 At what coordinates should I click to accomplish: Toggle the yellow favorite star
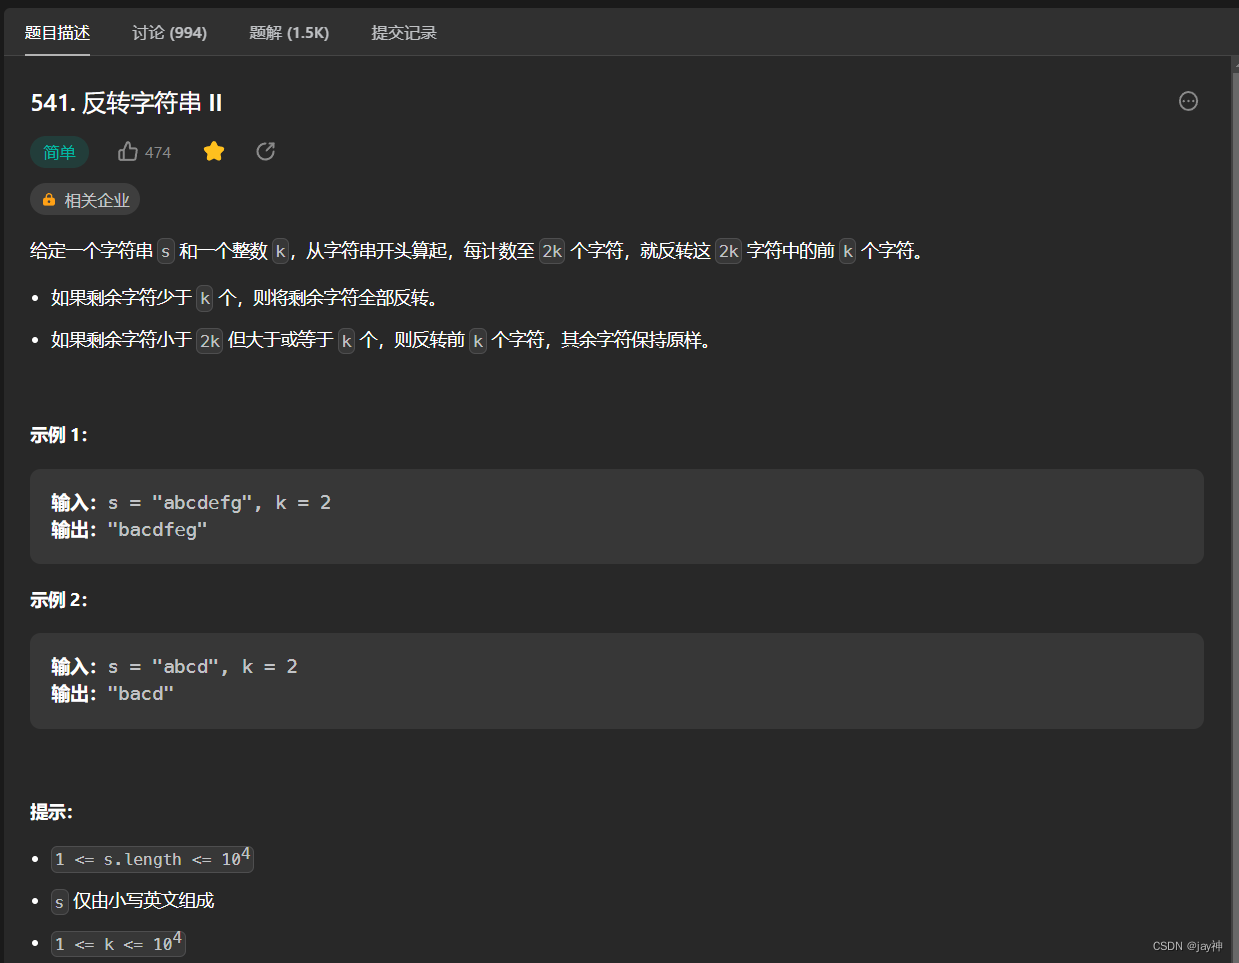213,150
